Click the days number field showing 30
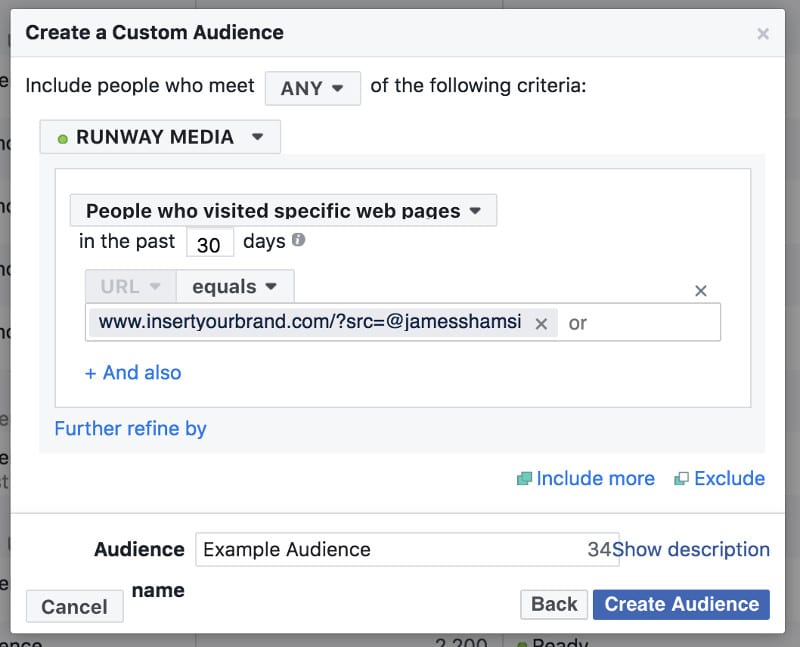 click(210, 243)
